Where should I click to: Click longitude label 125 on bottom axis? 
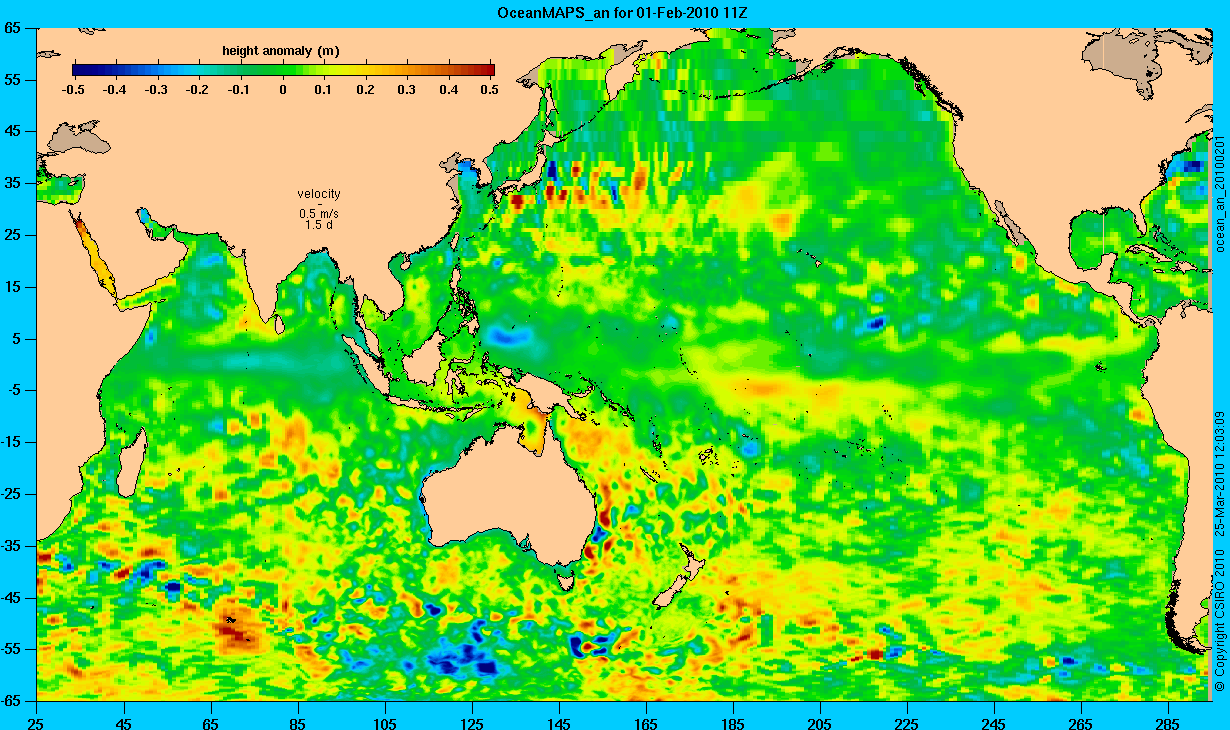coord(472,722)
